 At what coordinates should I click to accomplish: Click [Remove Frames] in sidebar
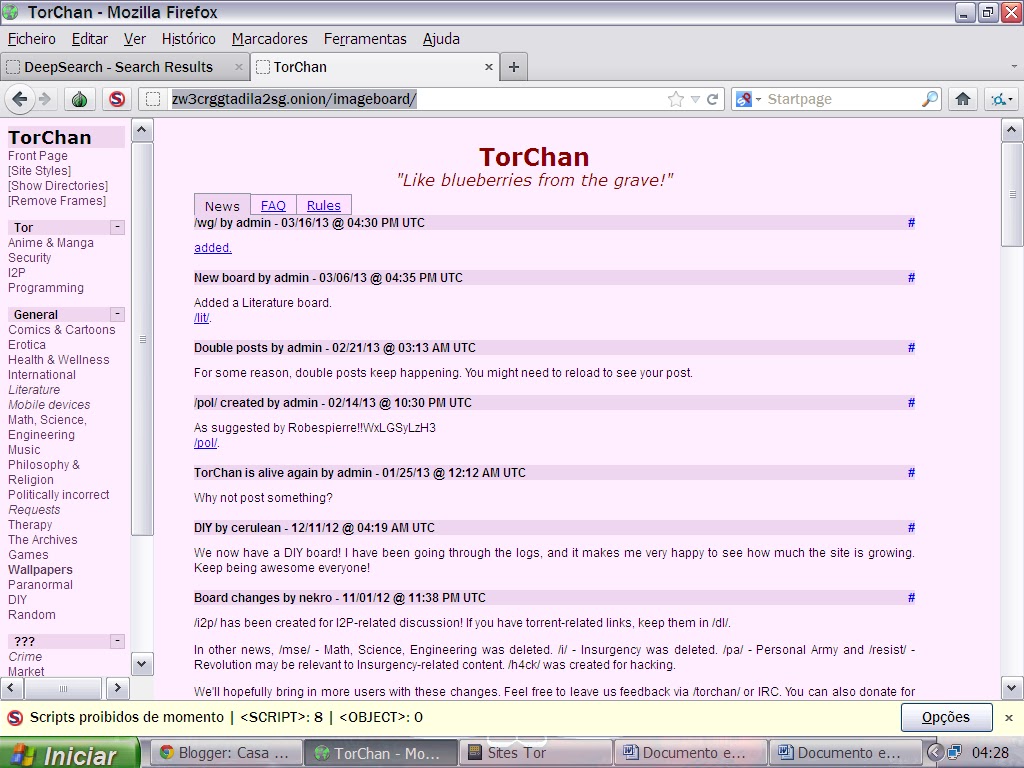click(x=57, y=200)
